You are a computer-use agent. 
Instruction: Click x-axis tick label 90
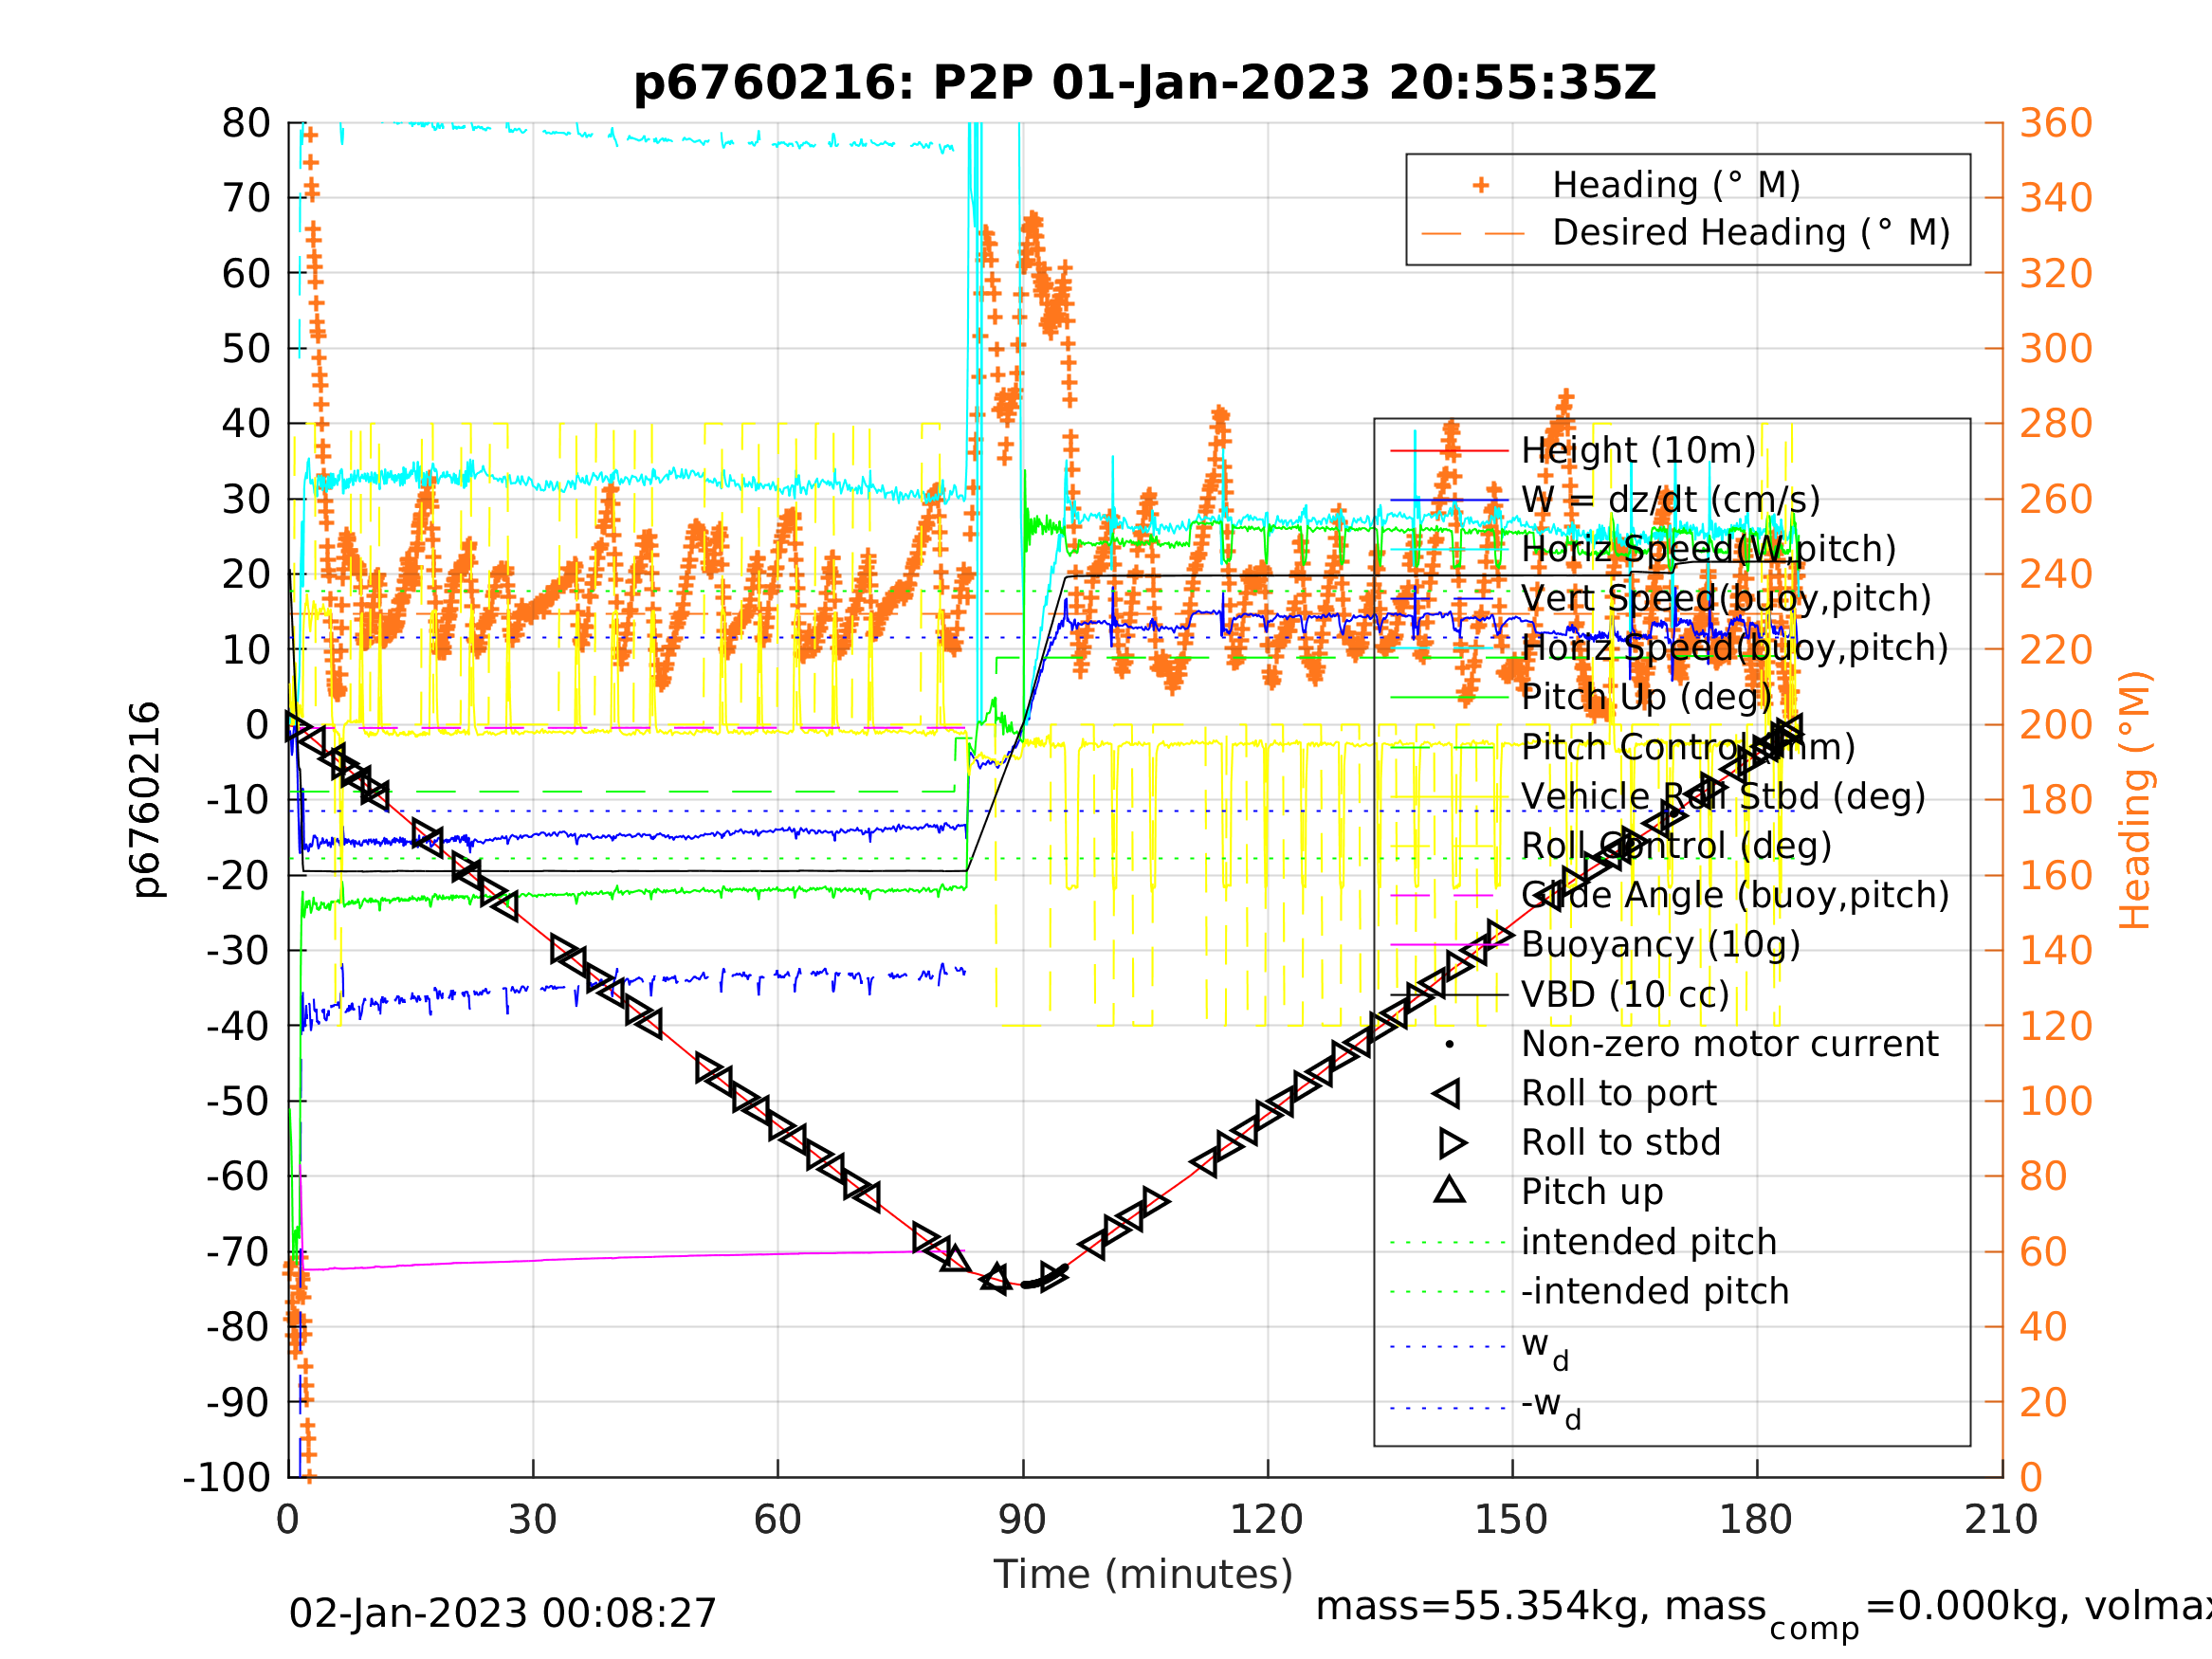pos(1022,1519)
